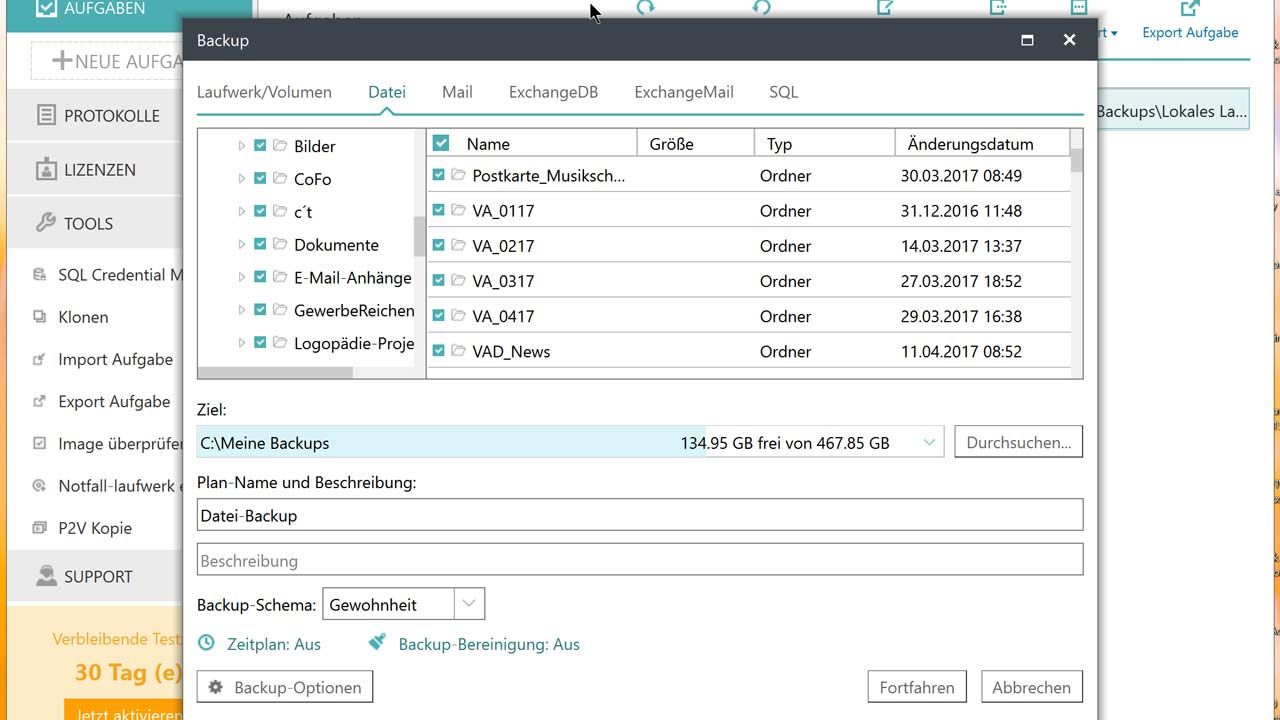Click the Beschreibung input field
This screenshot has width=1280, height=720.
tap(639, 560)
